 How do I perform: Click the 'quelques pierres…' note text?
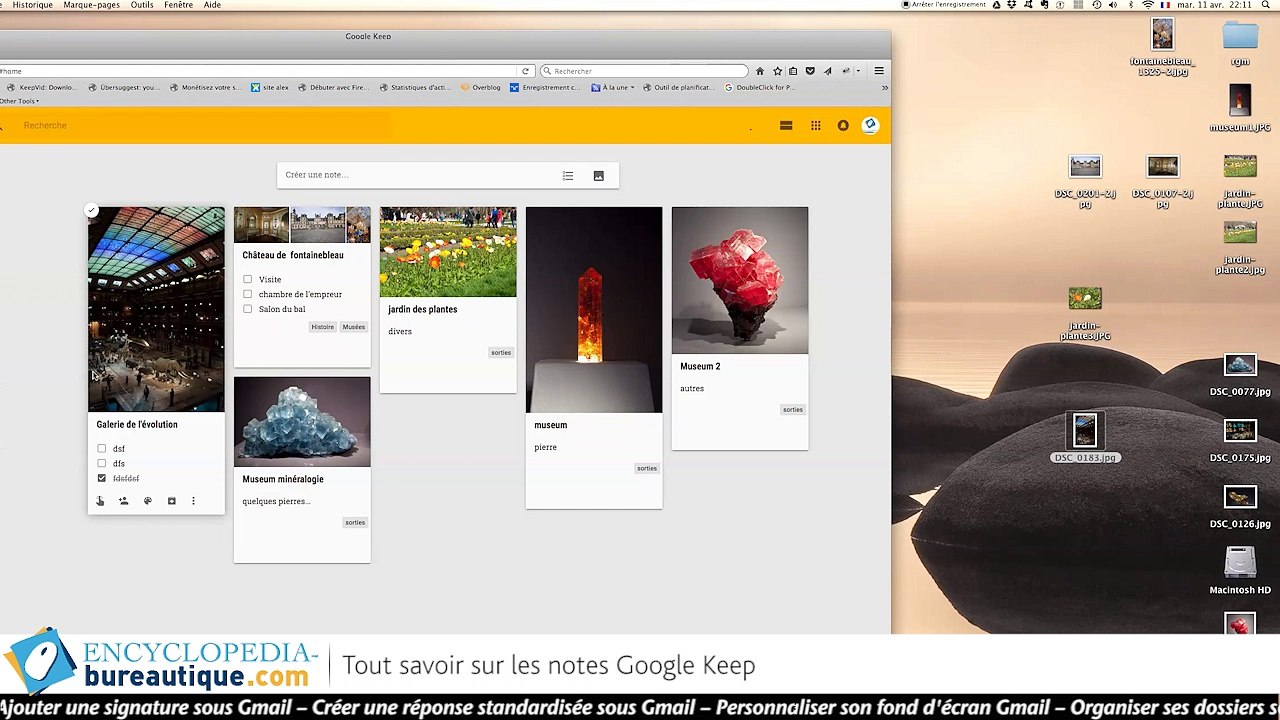[276, 501]
